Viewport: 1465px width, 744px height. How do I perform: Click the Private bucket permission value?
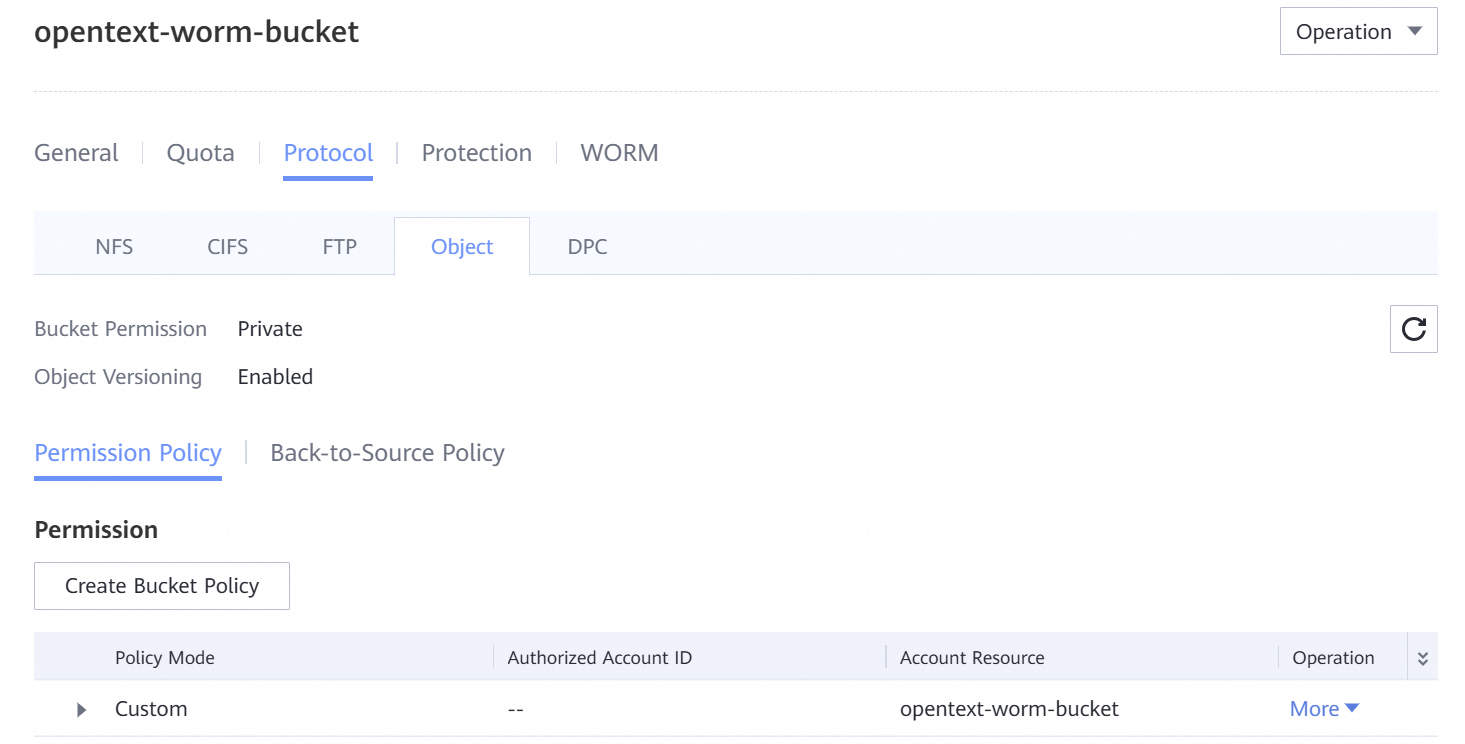(270, 329)
